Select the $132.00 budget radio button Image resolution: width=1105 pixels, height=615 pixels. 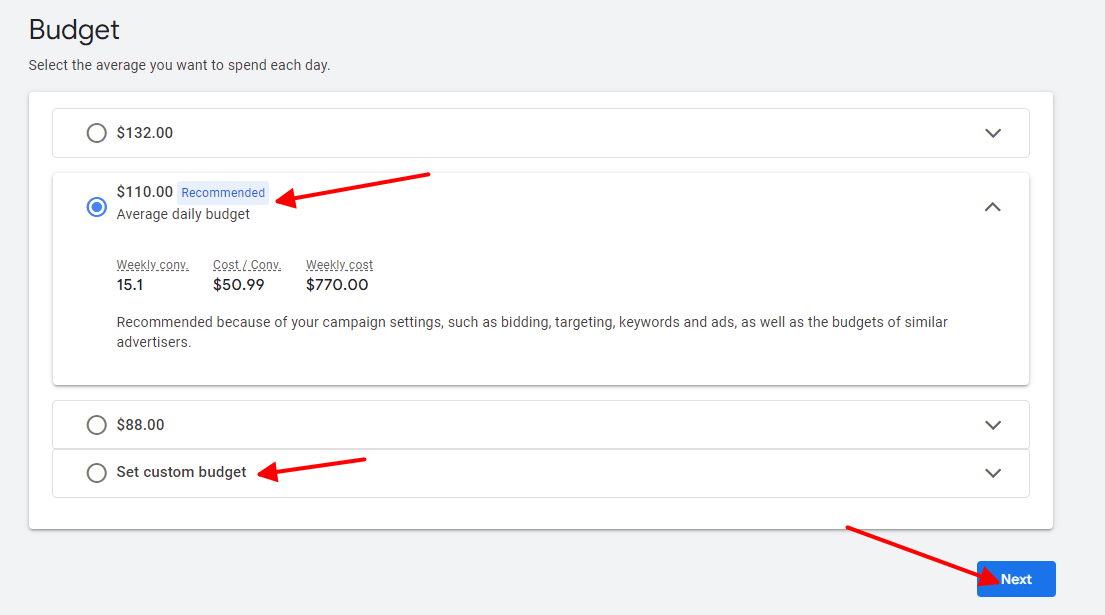(96, 132)
